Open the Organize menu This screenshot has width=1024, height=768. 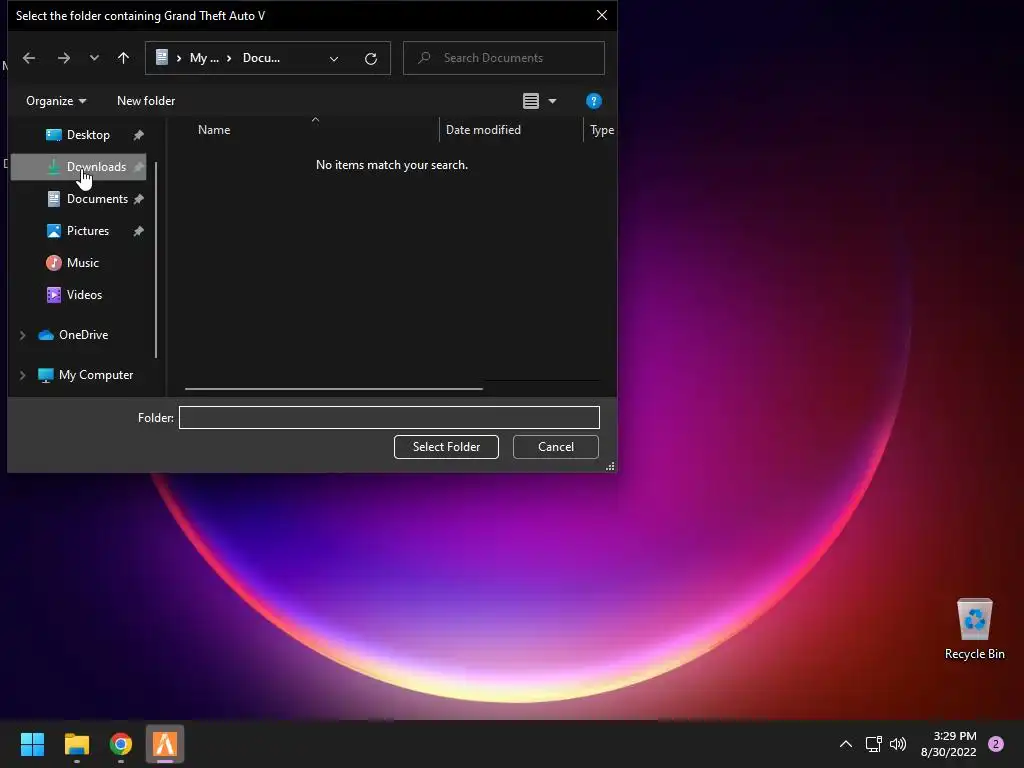(x=56, y=101)
